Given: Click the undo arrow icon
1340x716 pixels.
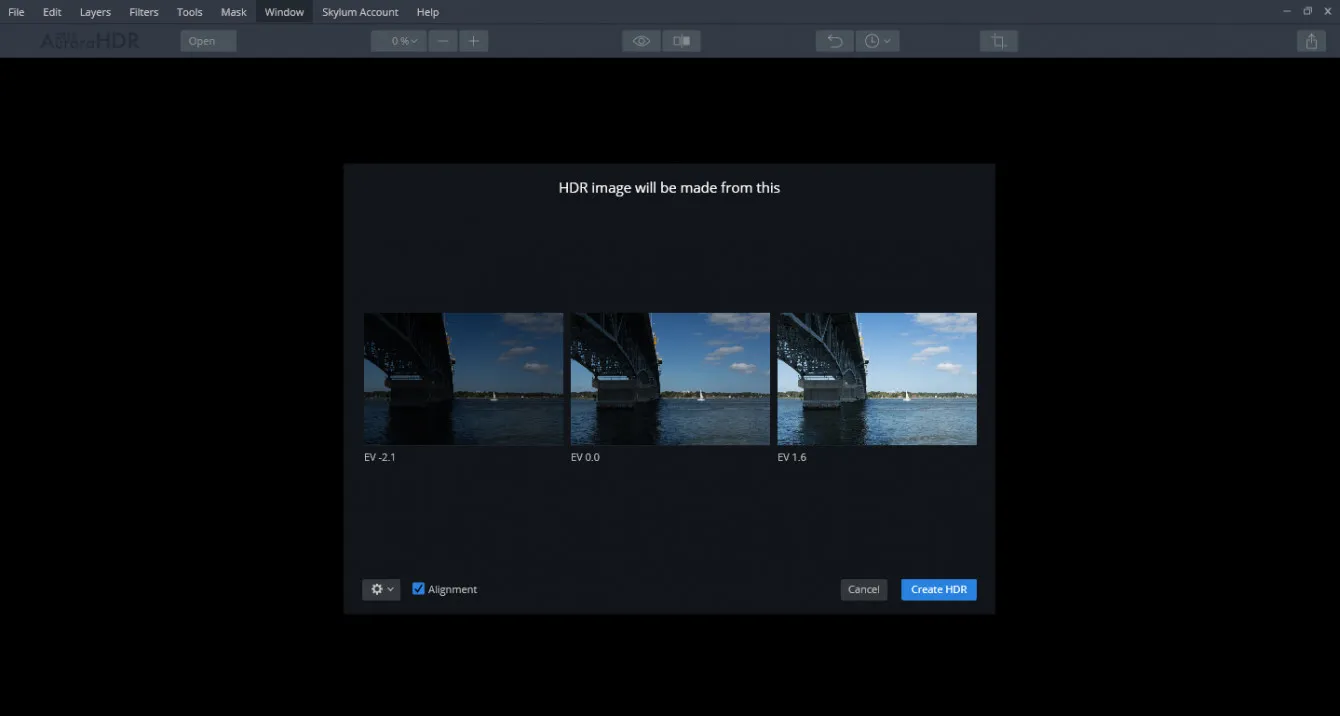Looking at the screenshot, I should [834, 41].
